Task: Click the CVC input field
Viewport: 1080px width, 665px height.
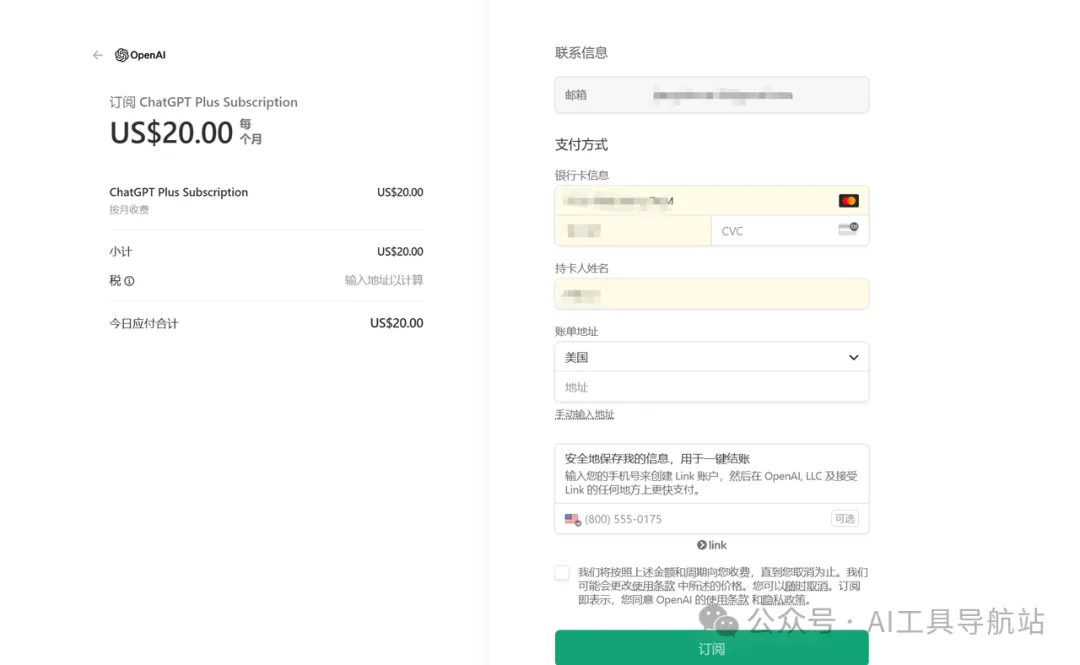Action: point(775,231)
